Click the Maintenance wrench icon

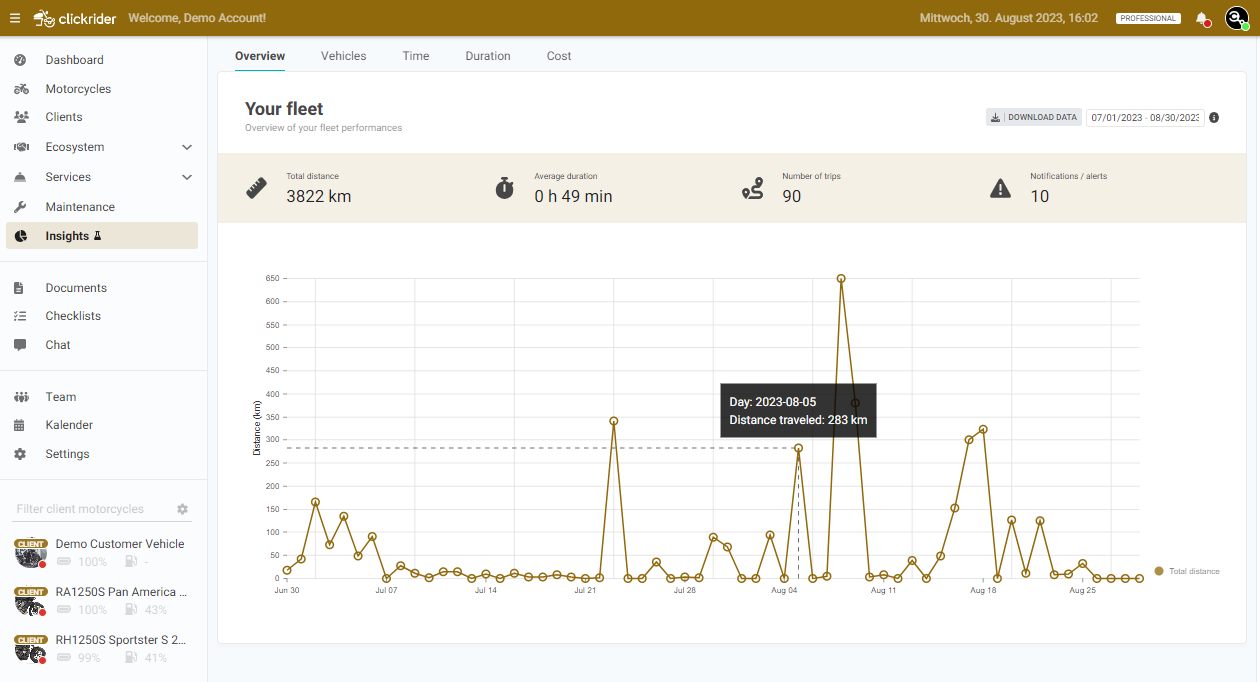coord(20,207)
